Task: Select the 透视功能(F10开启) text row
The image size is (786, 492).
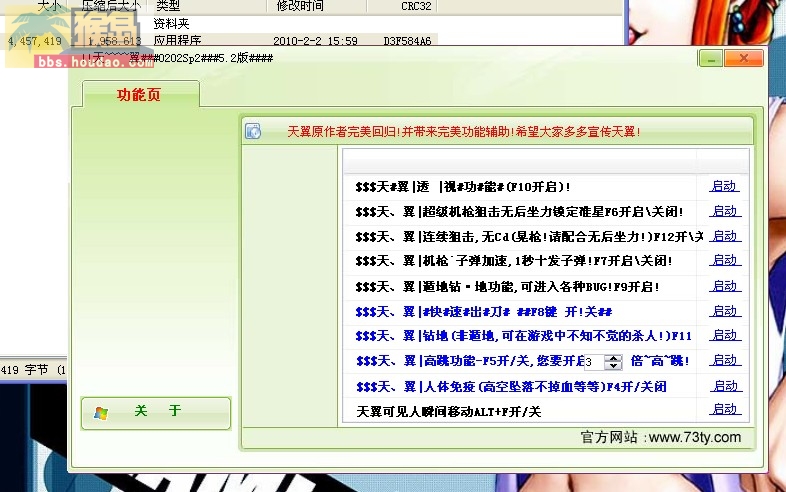Action: pos(463,187)
